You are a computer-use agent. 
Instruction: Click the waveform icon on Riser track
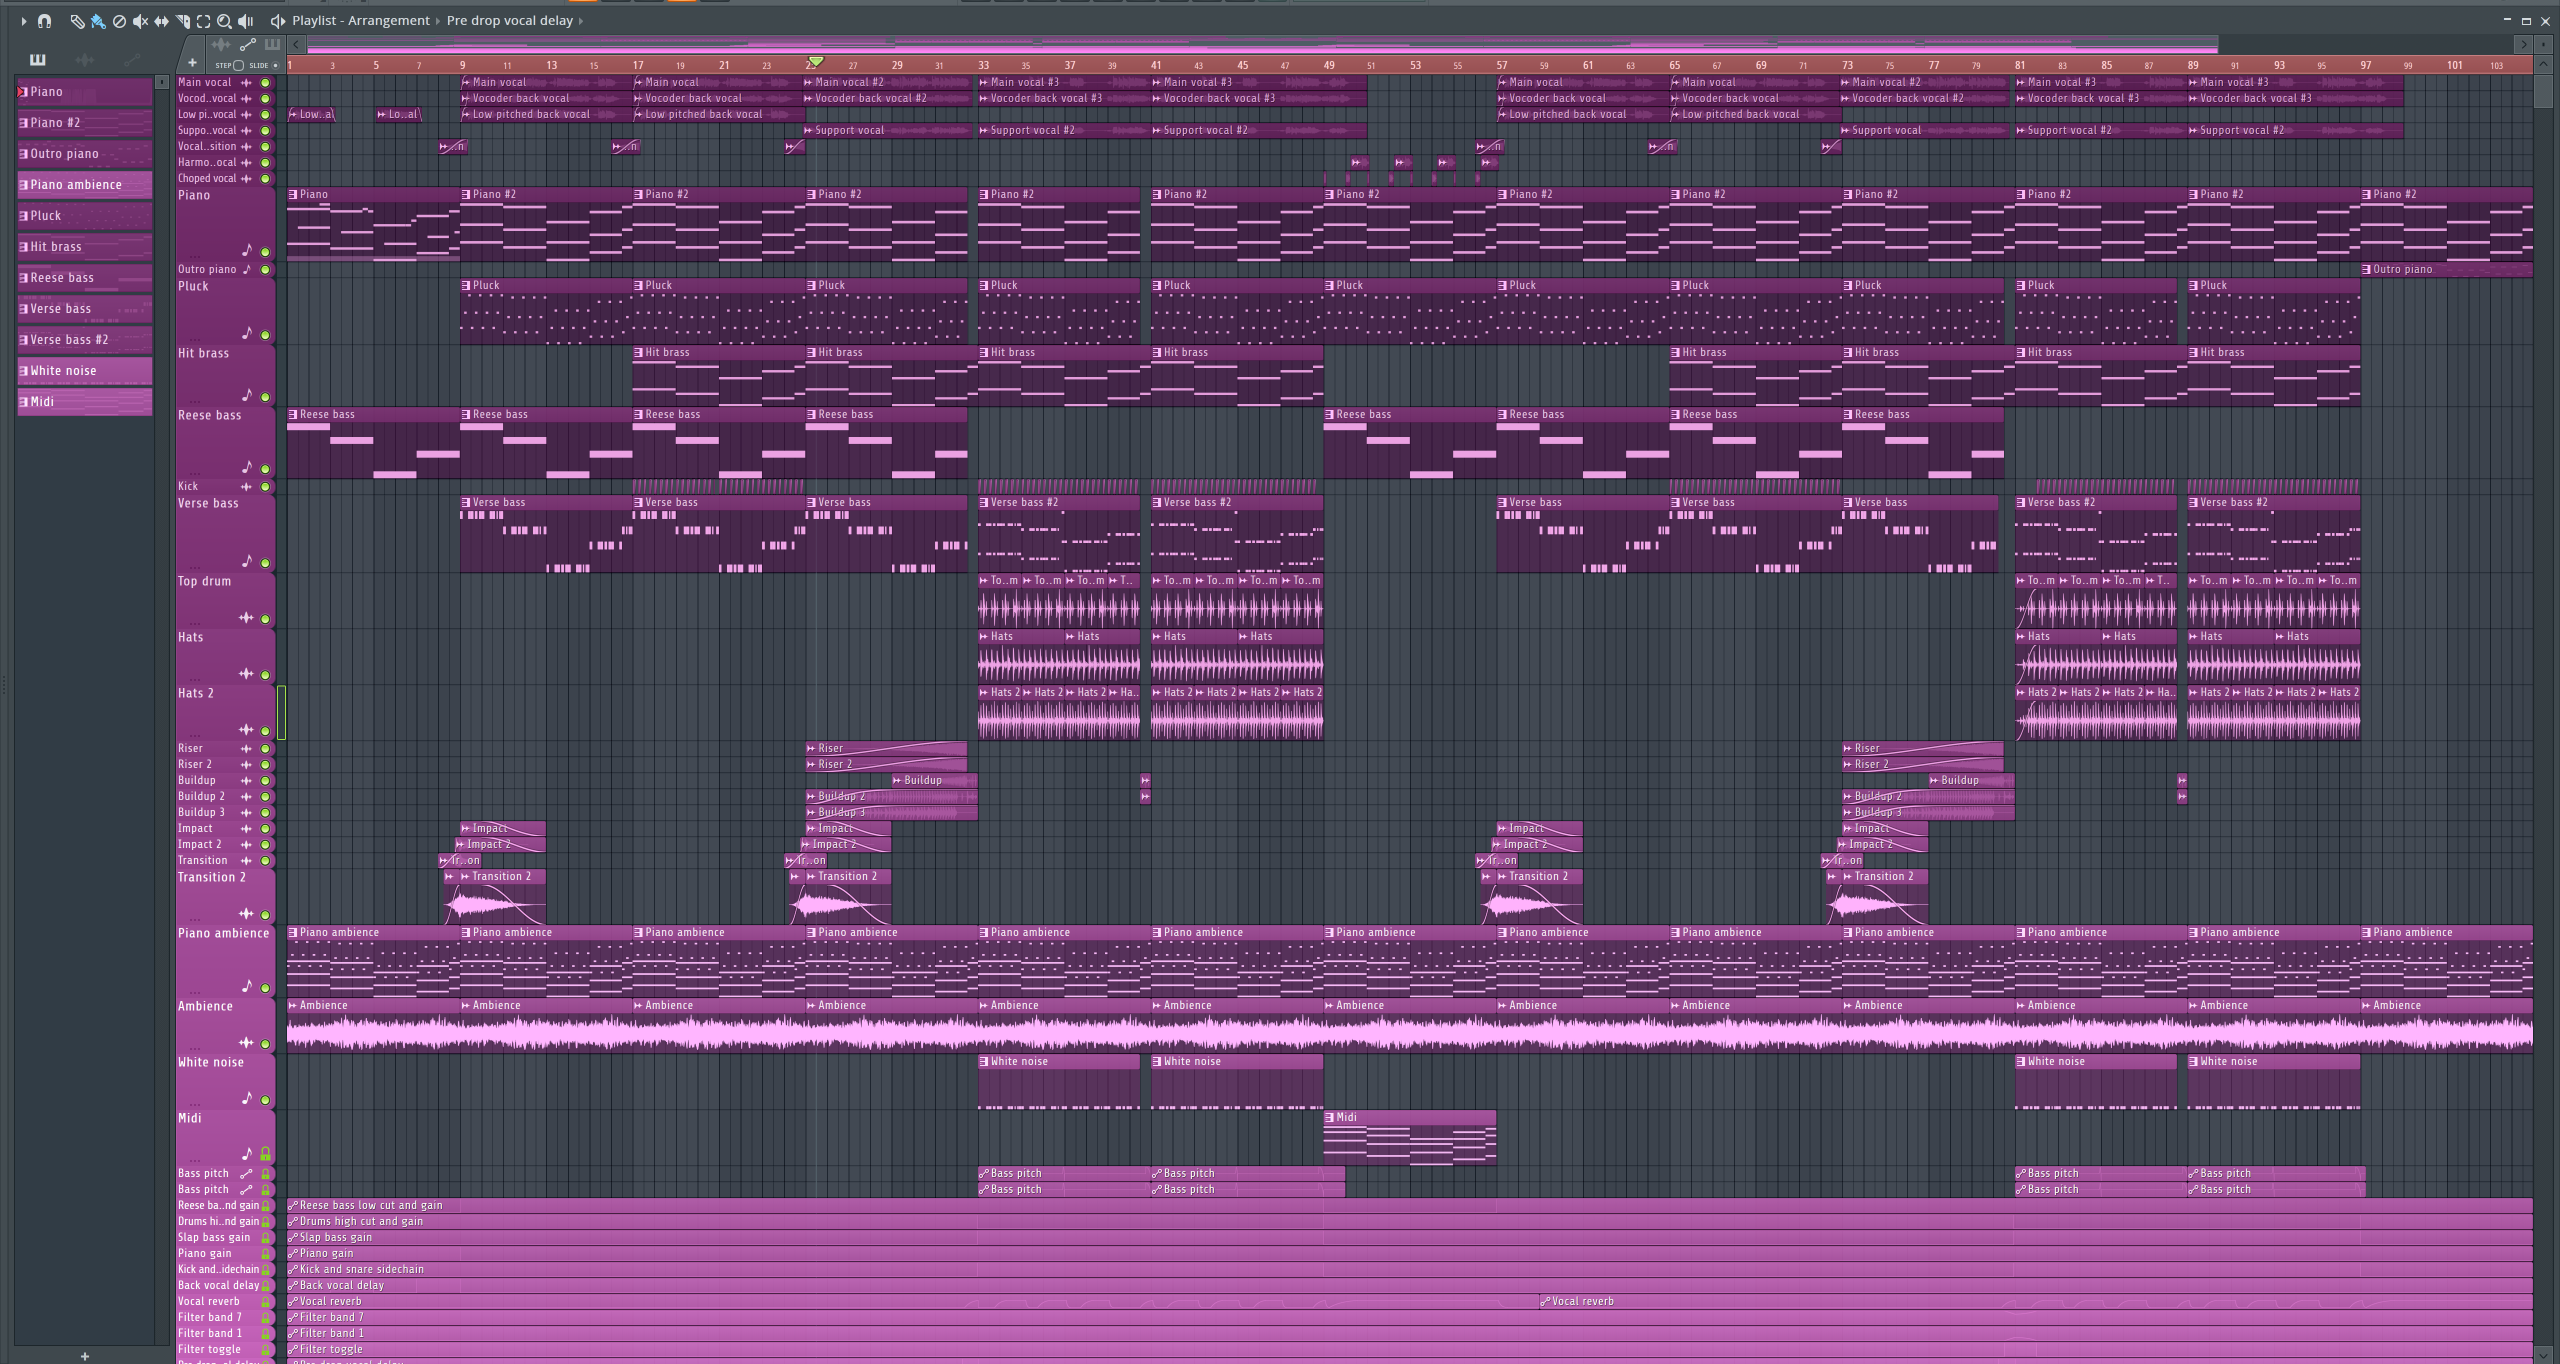(x=246, y=748)
